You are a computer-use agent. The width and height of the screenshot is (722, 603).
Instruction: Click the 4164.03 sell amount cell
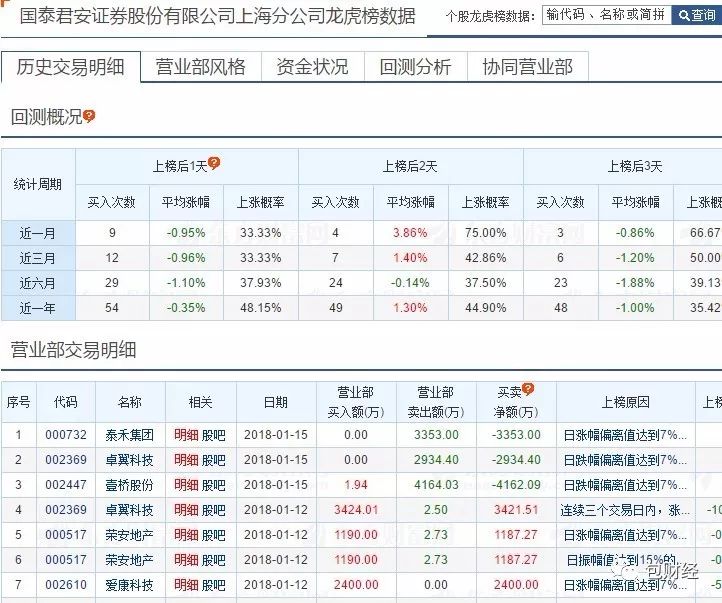pos(436,485)
